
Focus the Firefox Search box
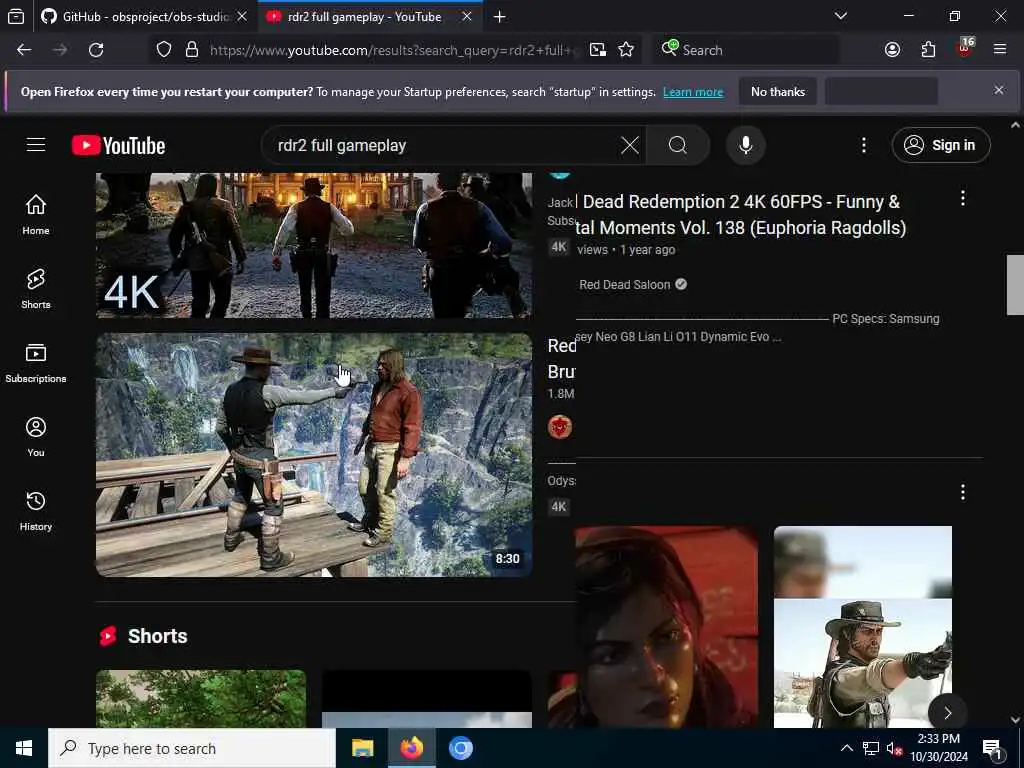coord(746,50)
